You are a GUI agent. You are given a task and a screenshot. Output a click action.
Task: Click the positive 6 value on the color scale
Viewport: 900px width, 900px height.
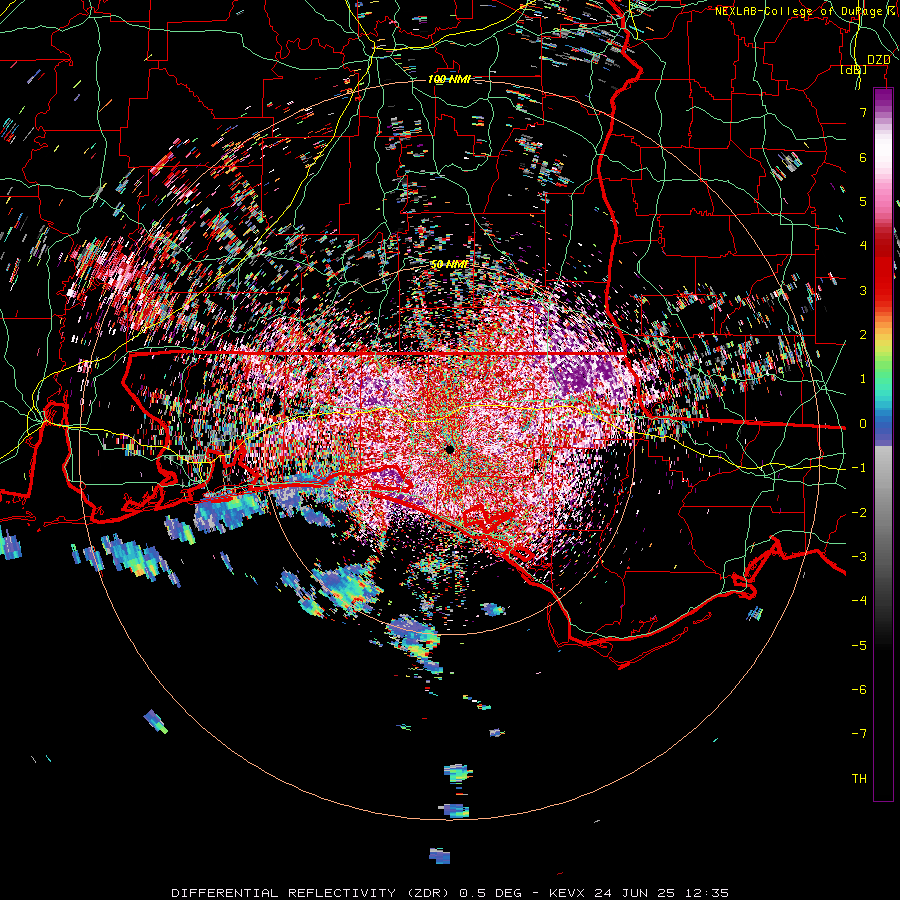pos(863,157)
